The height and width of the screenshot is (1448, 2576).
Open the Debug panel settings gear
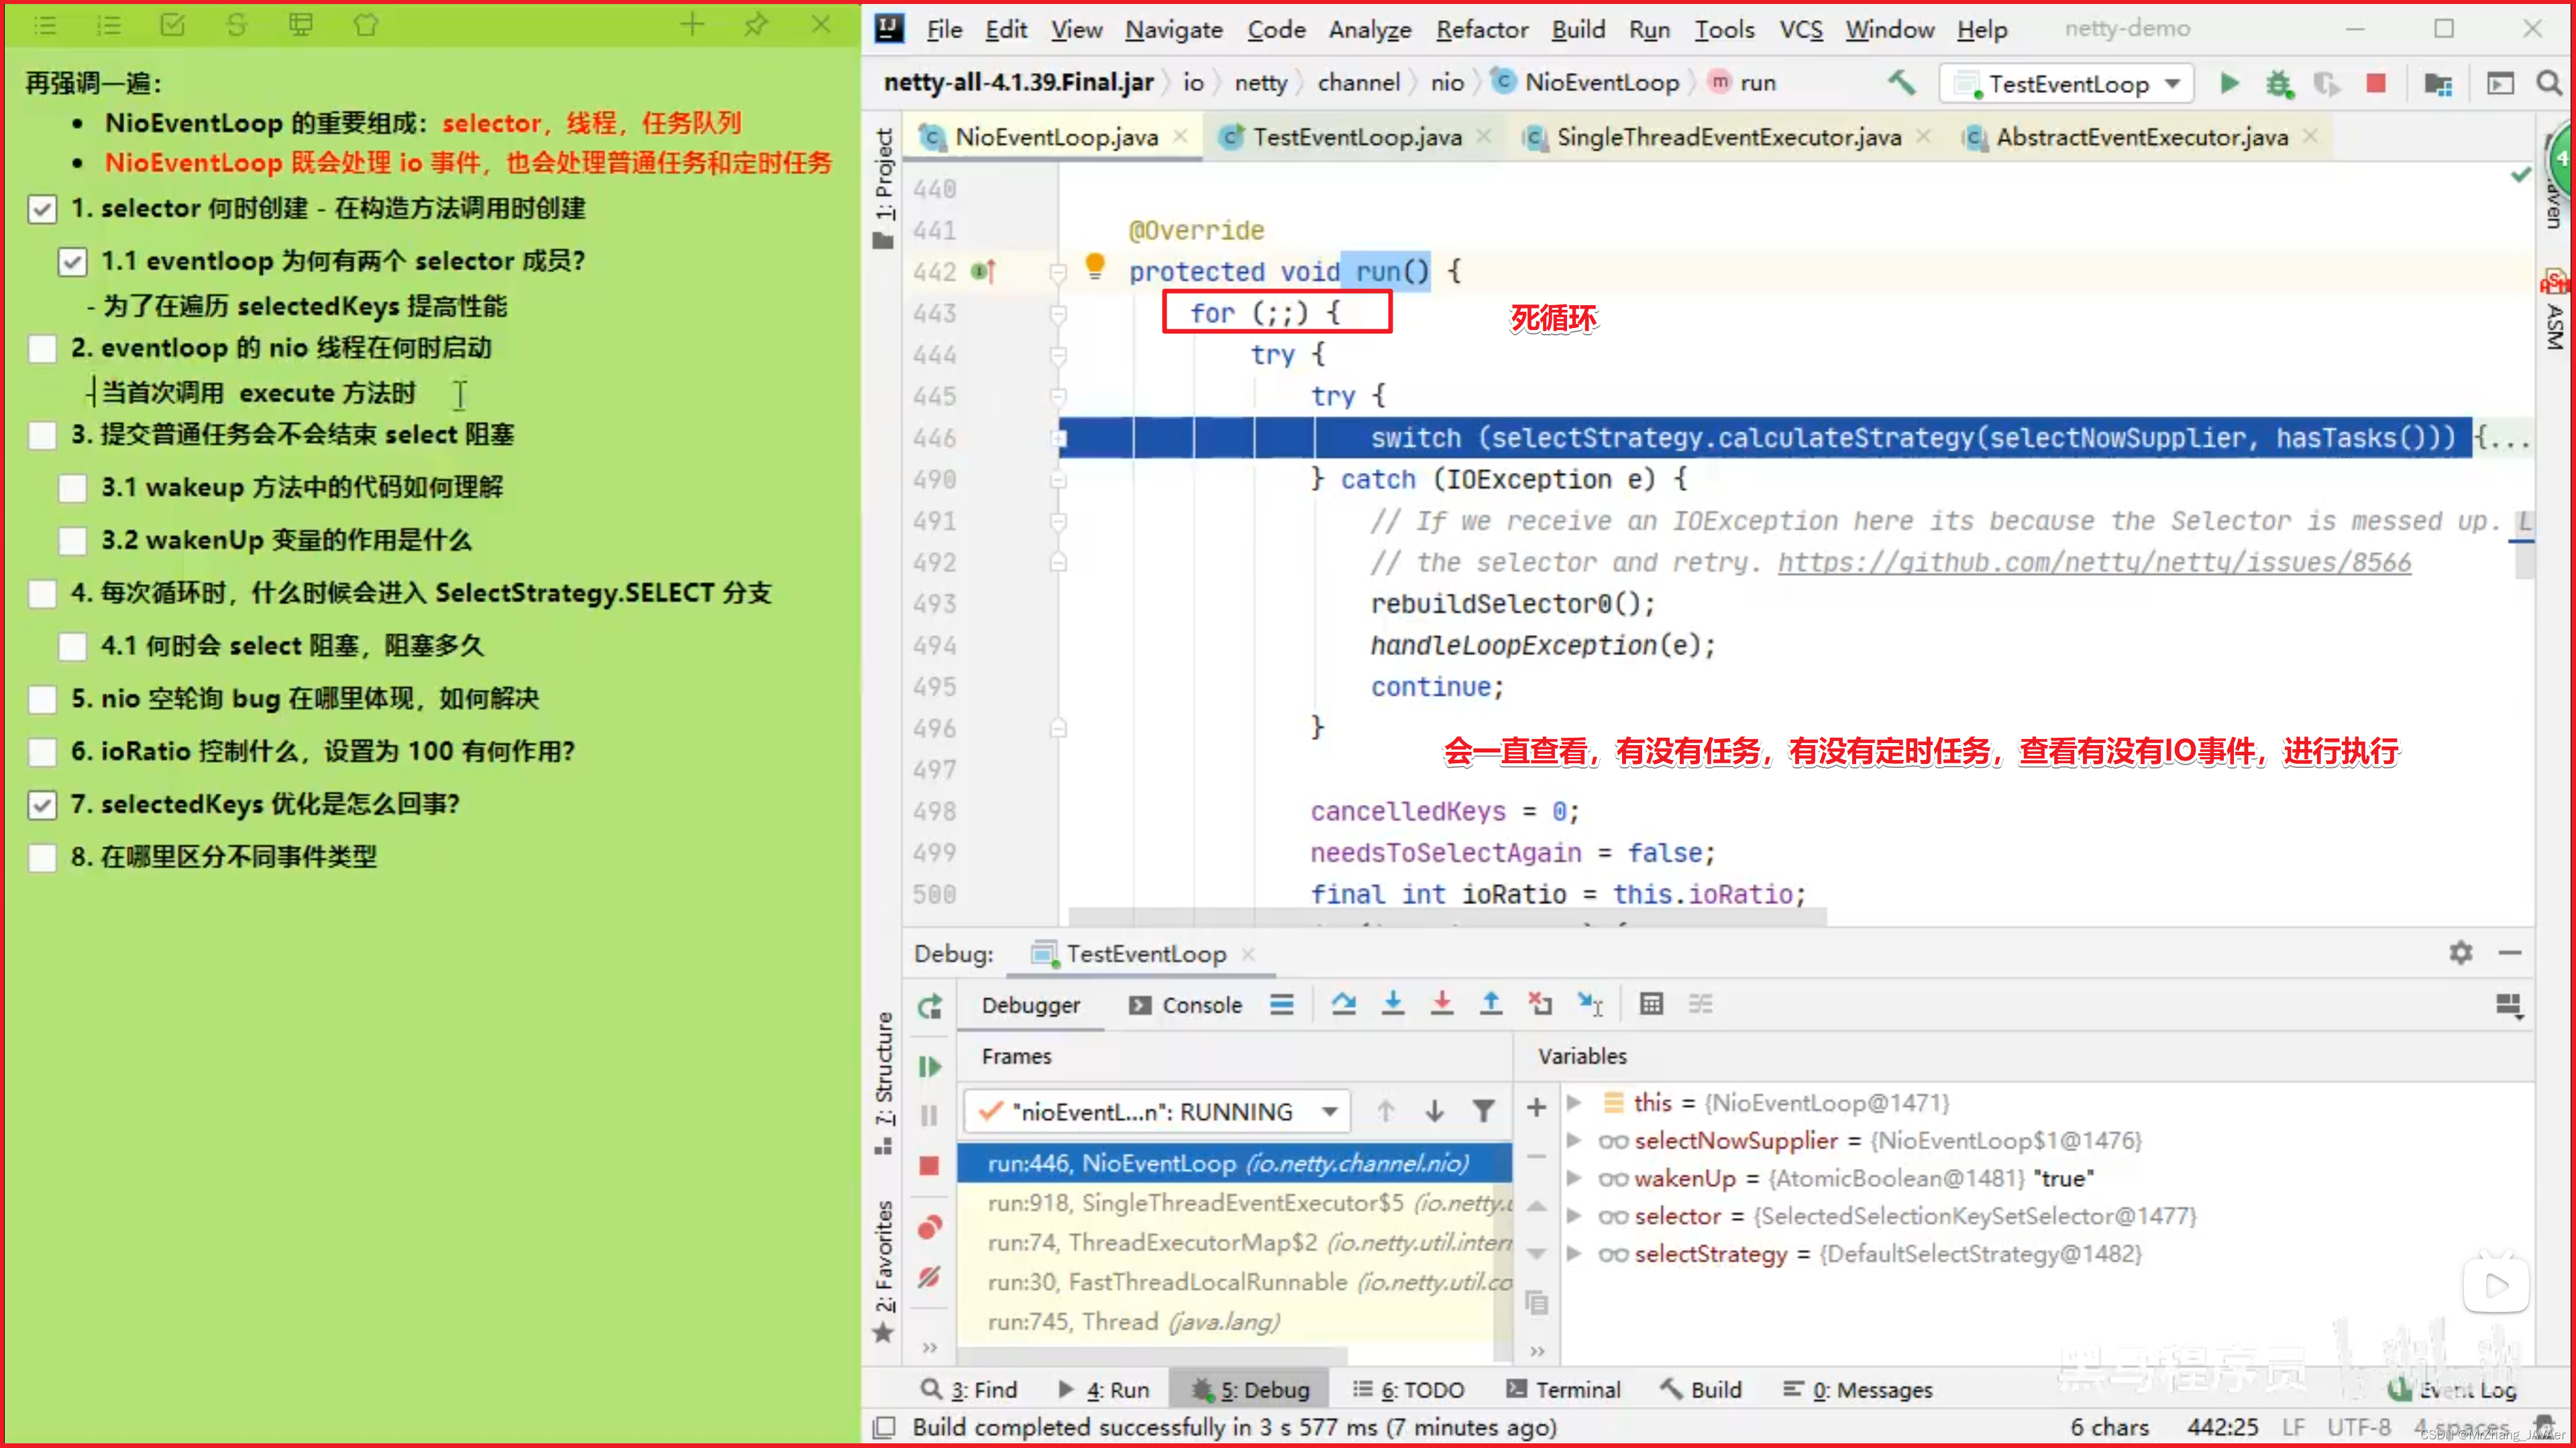click(2461, 953)
